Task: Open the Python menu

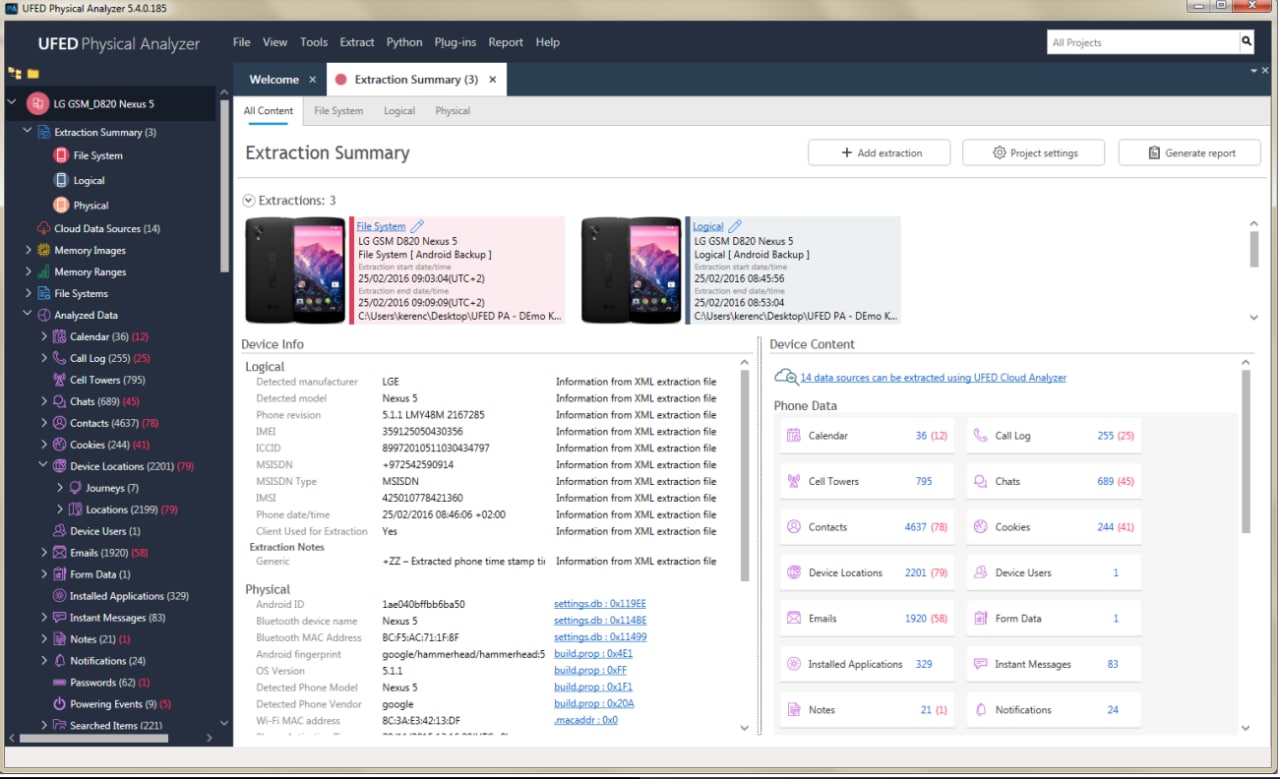Action: tap(404, 42)
